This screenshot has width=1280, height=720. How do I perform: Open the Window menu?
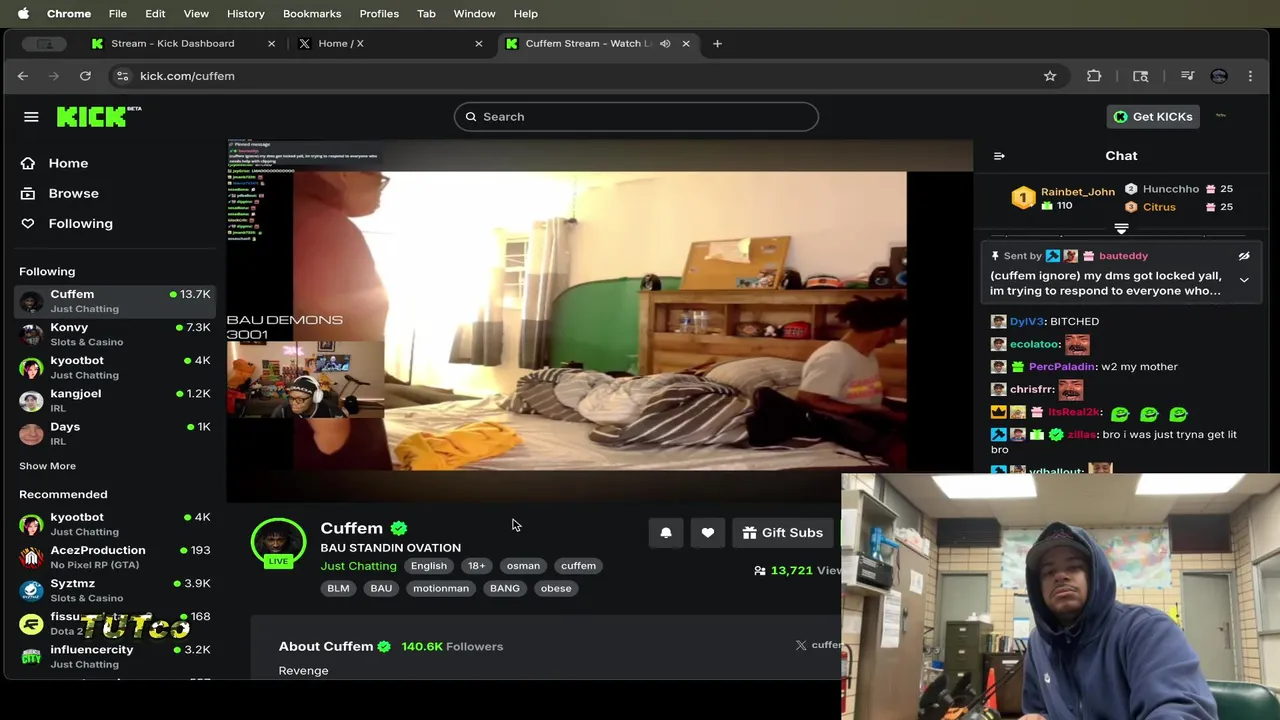(474, 13)
